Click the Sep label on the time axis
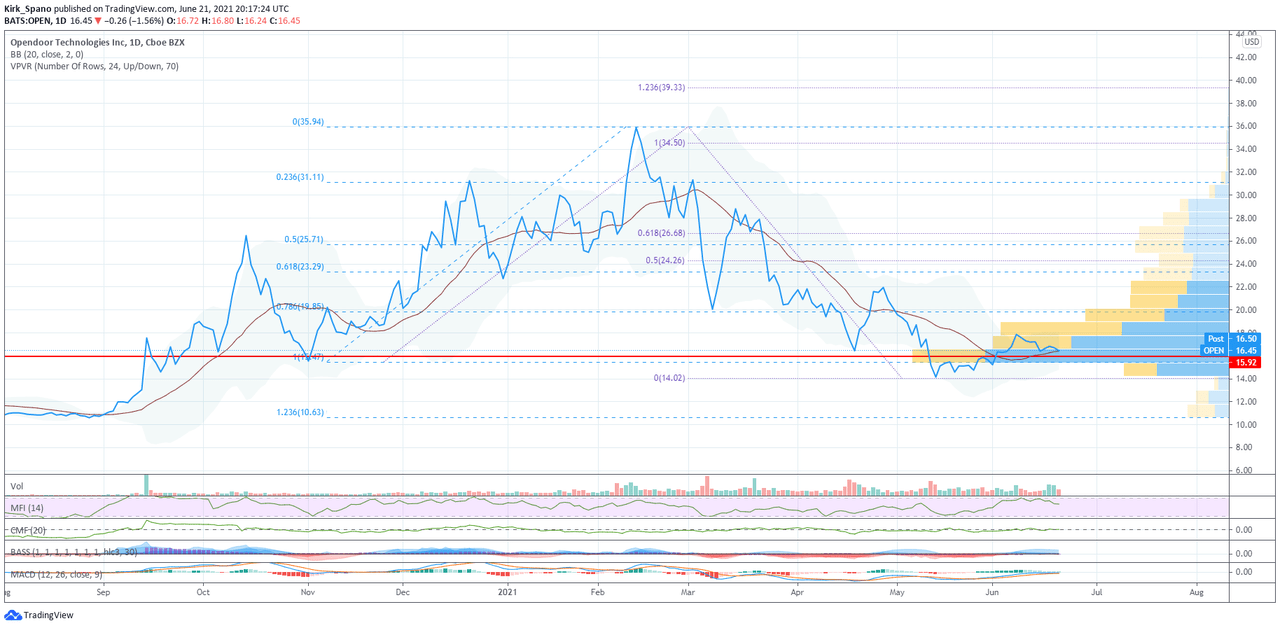Viewport: 1280px width, 628px height. click(x=103, y=593)
